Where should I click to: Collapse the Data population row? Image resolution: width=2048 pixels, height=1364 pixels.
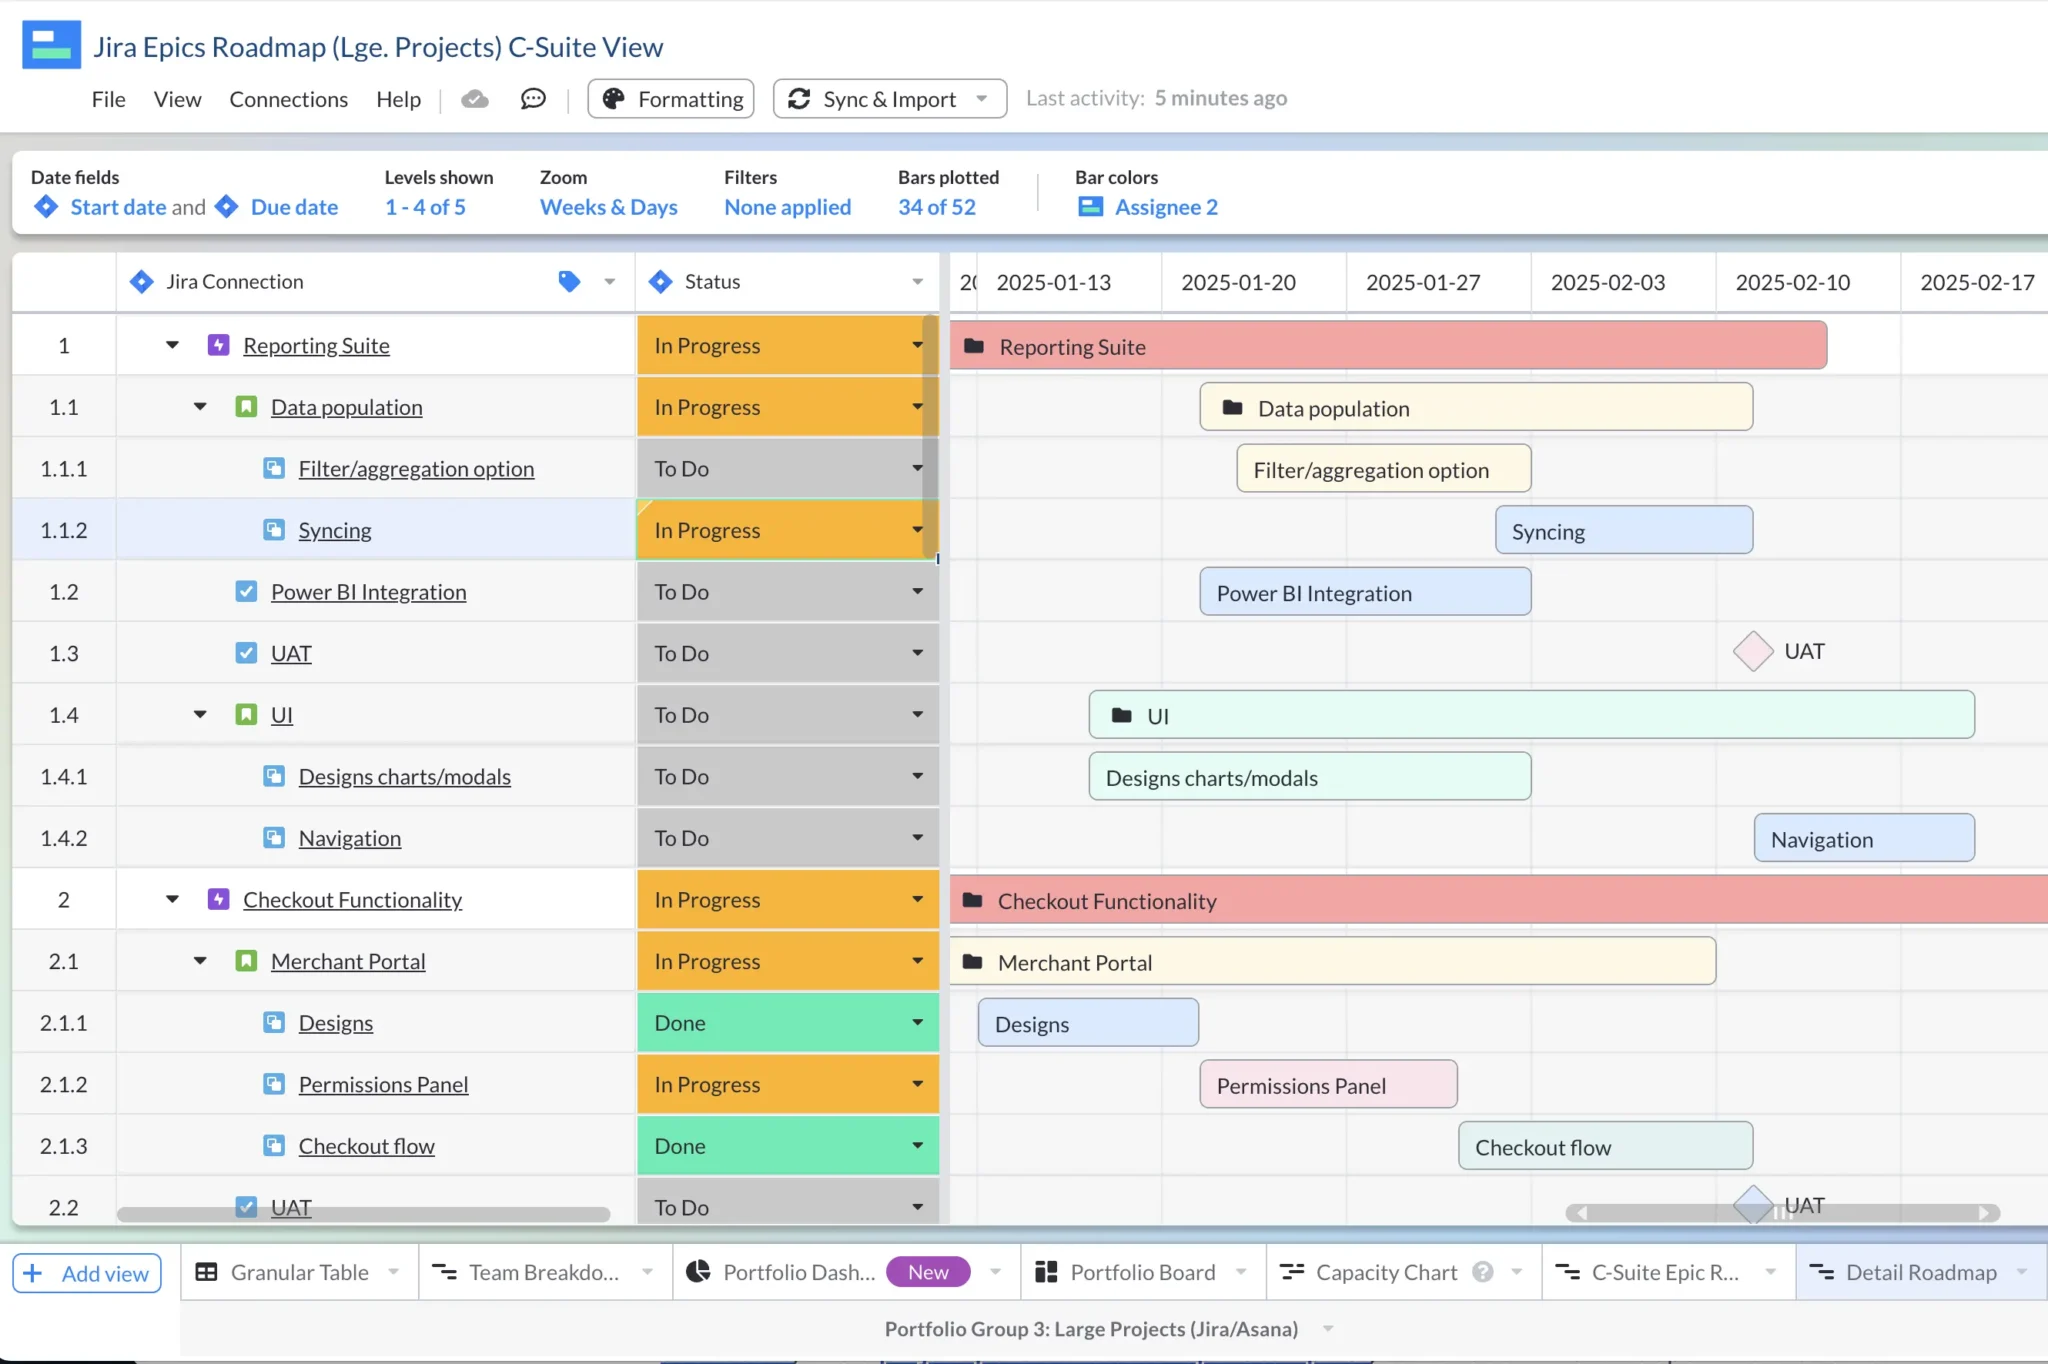coord(200,407)
